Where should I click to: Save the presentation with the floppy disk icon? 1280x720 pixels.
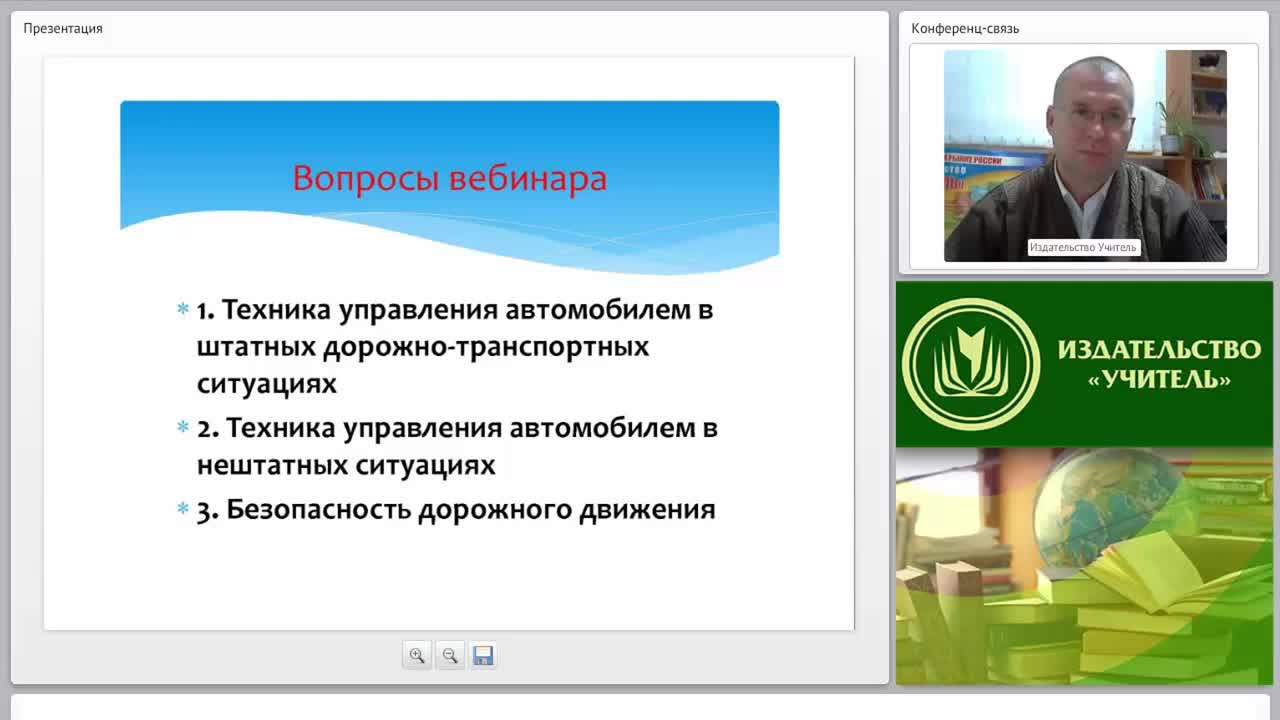click(483, 656)
